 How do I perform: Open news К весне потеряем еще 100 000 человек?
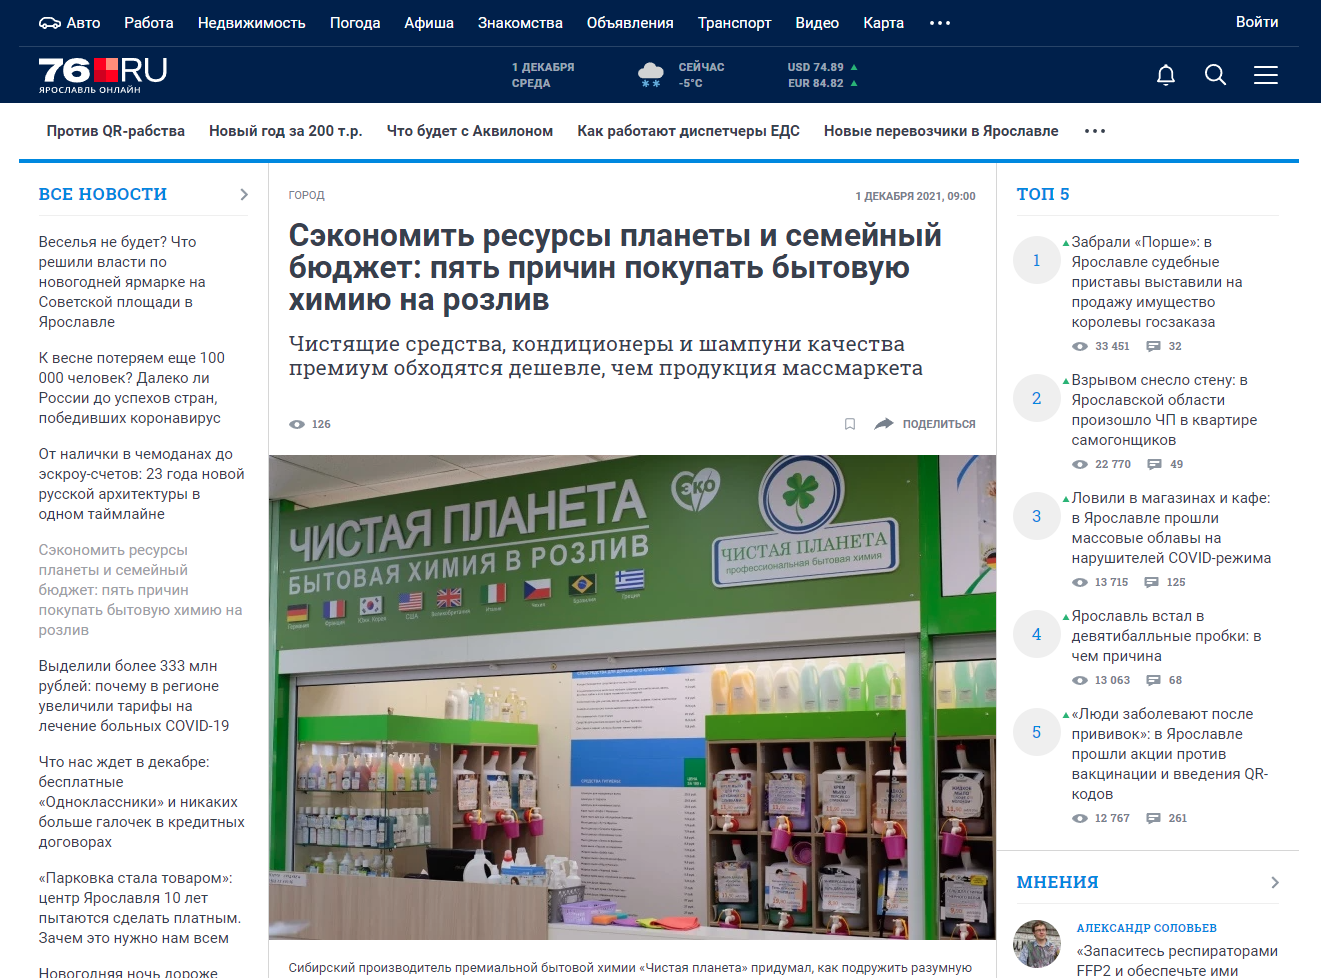(x=132, y=388)
